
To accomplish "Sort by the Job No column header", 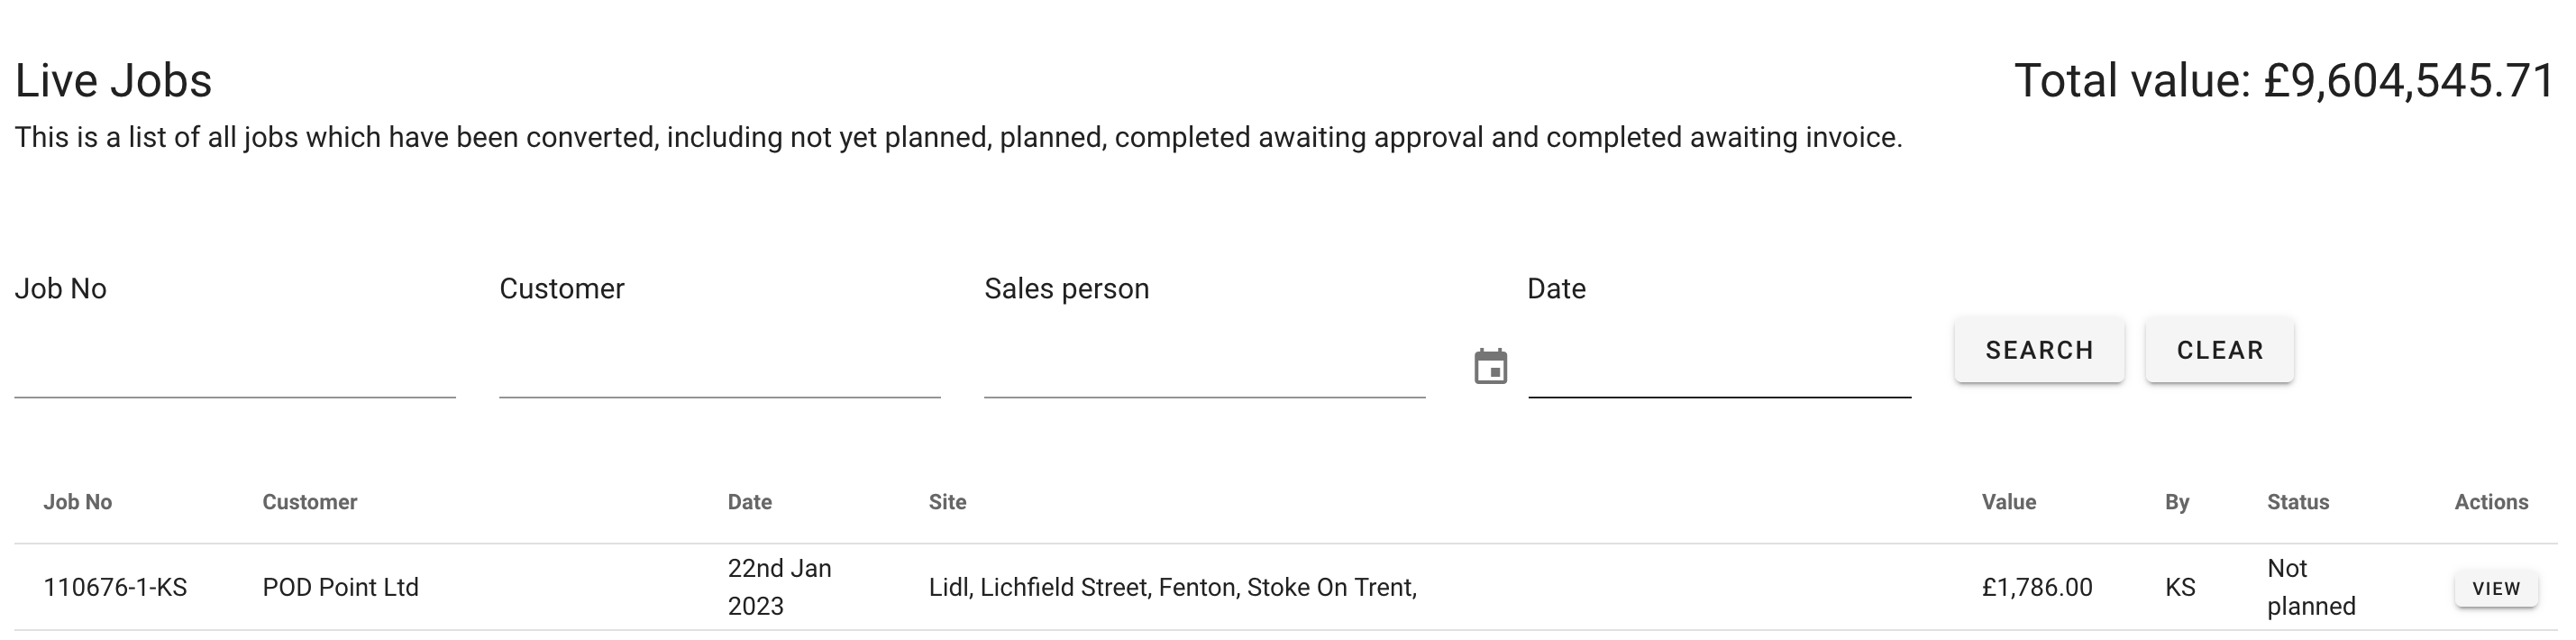I will pos(77,502).
